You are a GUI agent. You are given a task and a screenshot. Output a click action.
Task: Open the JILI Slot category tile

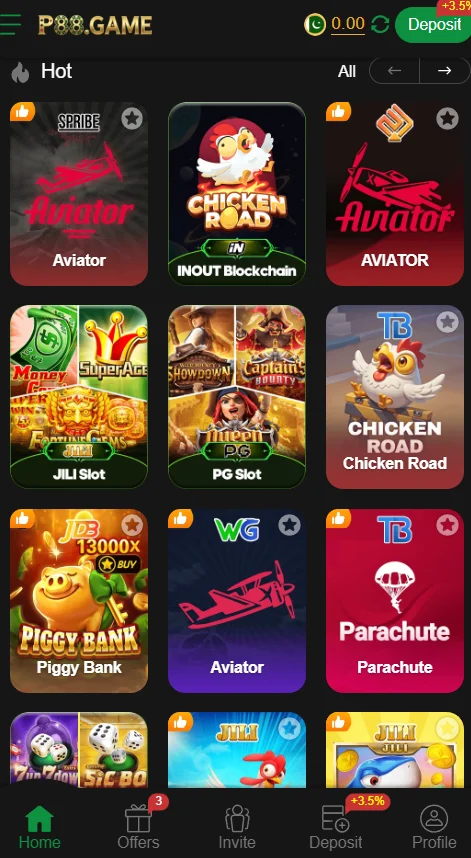click(x=79, y=396)
